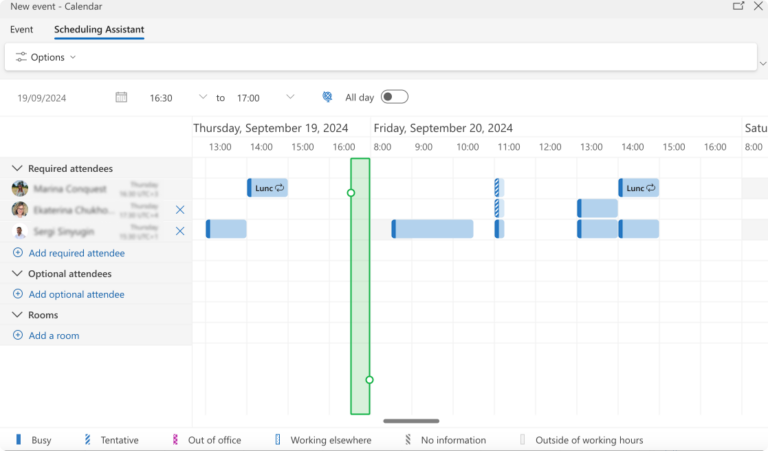The image size is (768, 451).
Task: Select the Scheduling Assistant tab
Action: (x=99, y=30)
